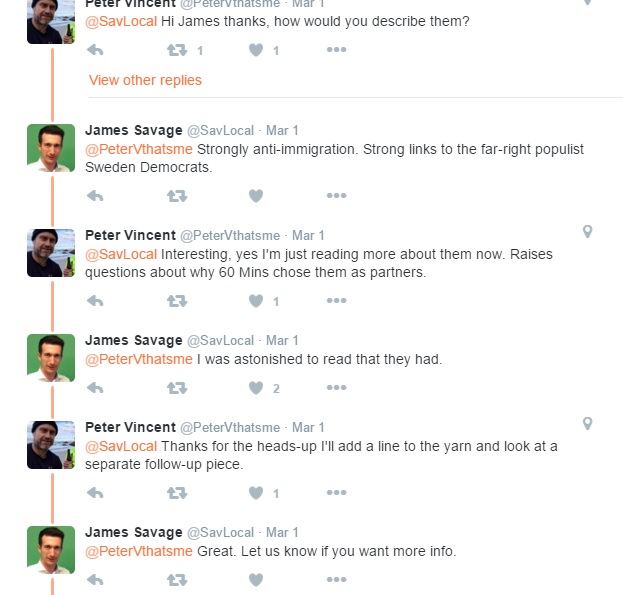Reply to the "Great. Let us know" tweet
The image size is (623, 595).
tap(96, 580)
